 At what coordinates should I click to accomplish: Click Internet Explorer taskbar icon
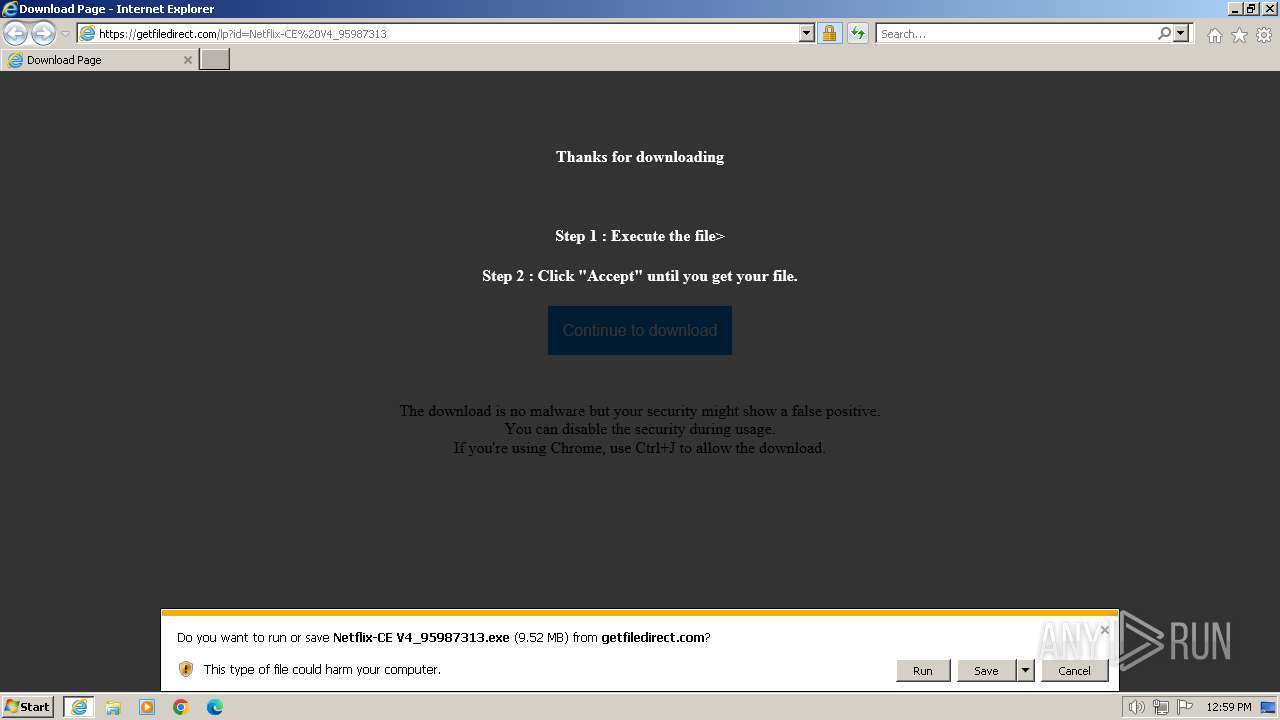click(79, 707)
